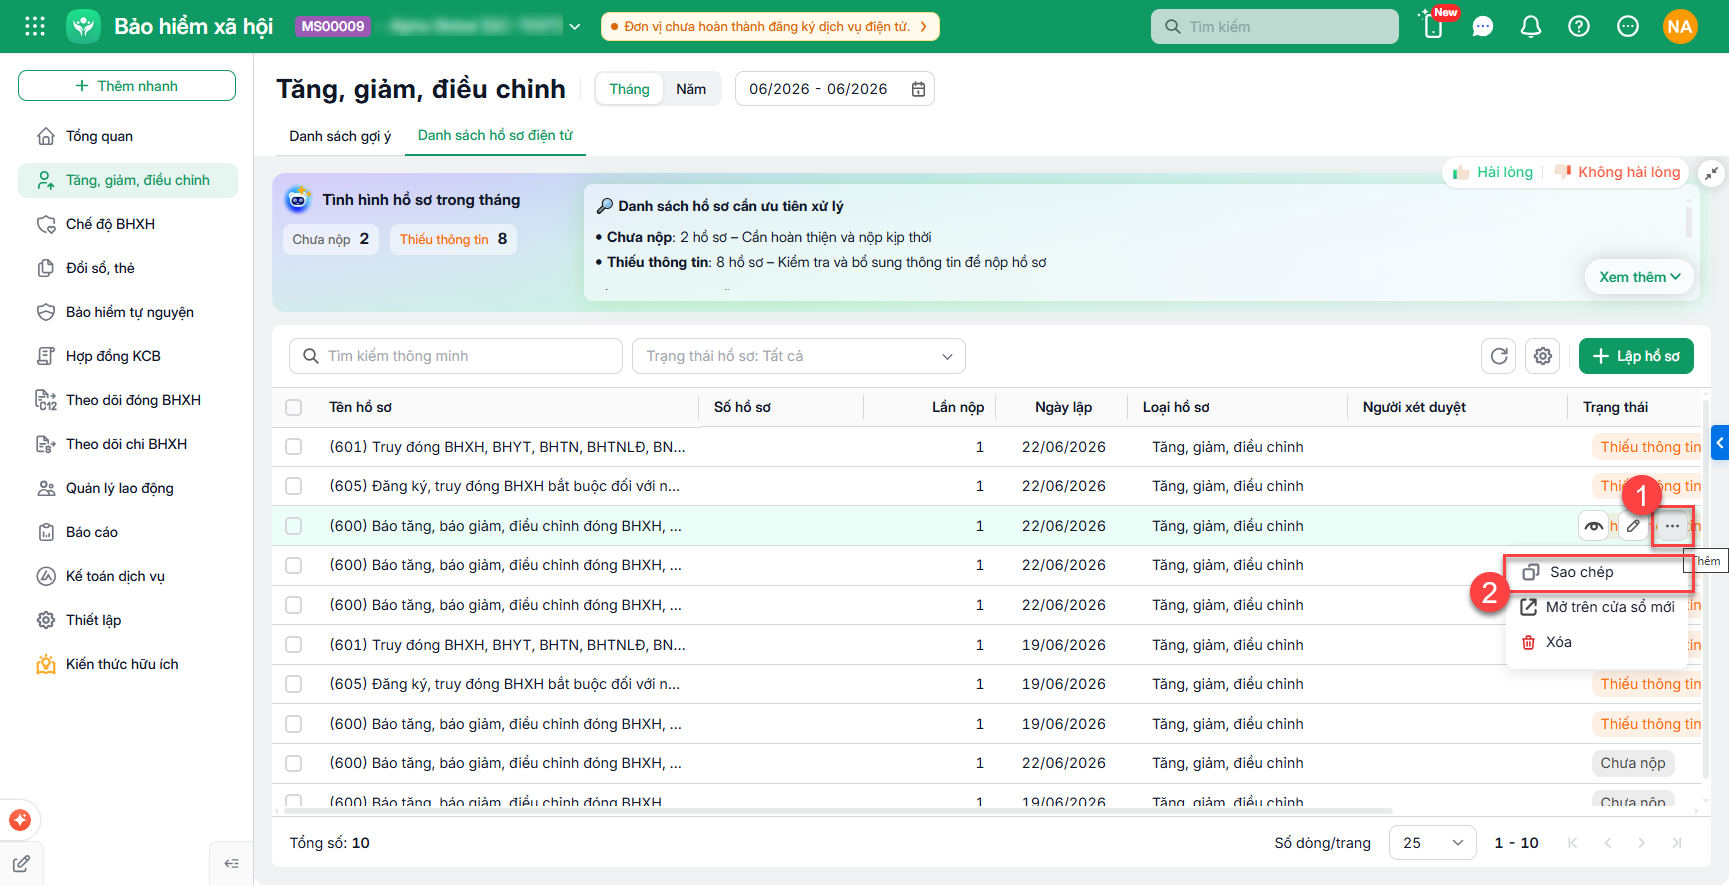
Task: Open Bảo hiểm tự nguyện in sidebar
Action: click(x=128, y=312)
